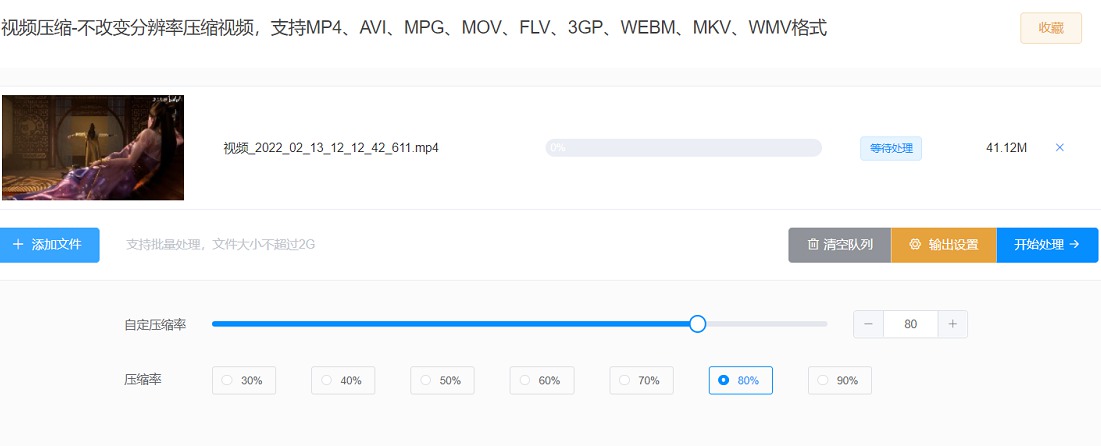The height and width of the screenshot is (446, 1101).
Task: Choose the 50% compression radio button
Action: pyautogui.click(x=442, y=380)
